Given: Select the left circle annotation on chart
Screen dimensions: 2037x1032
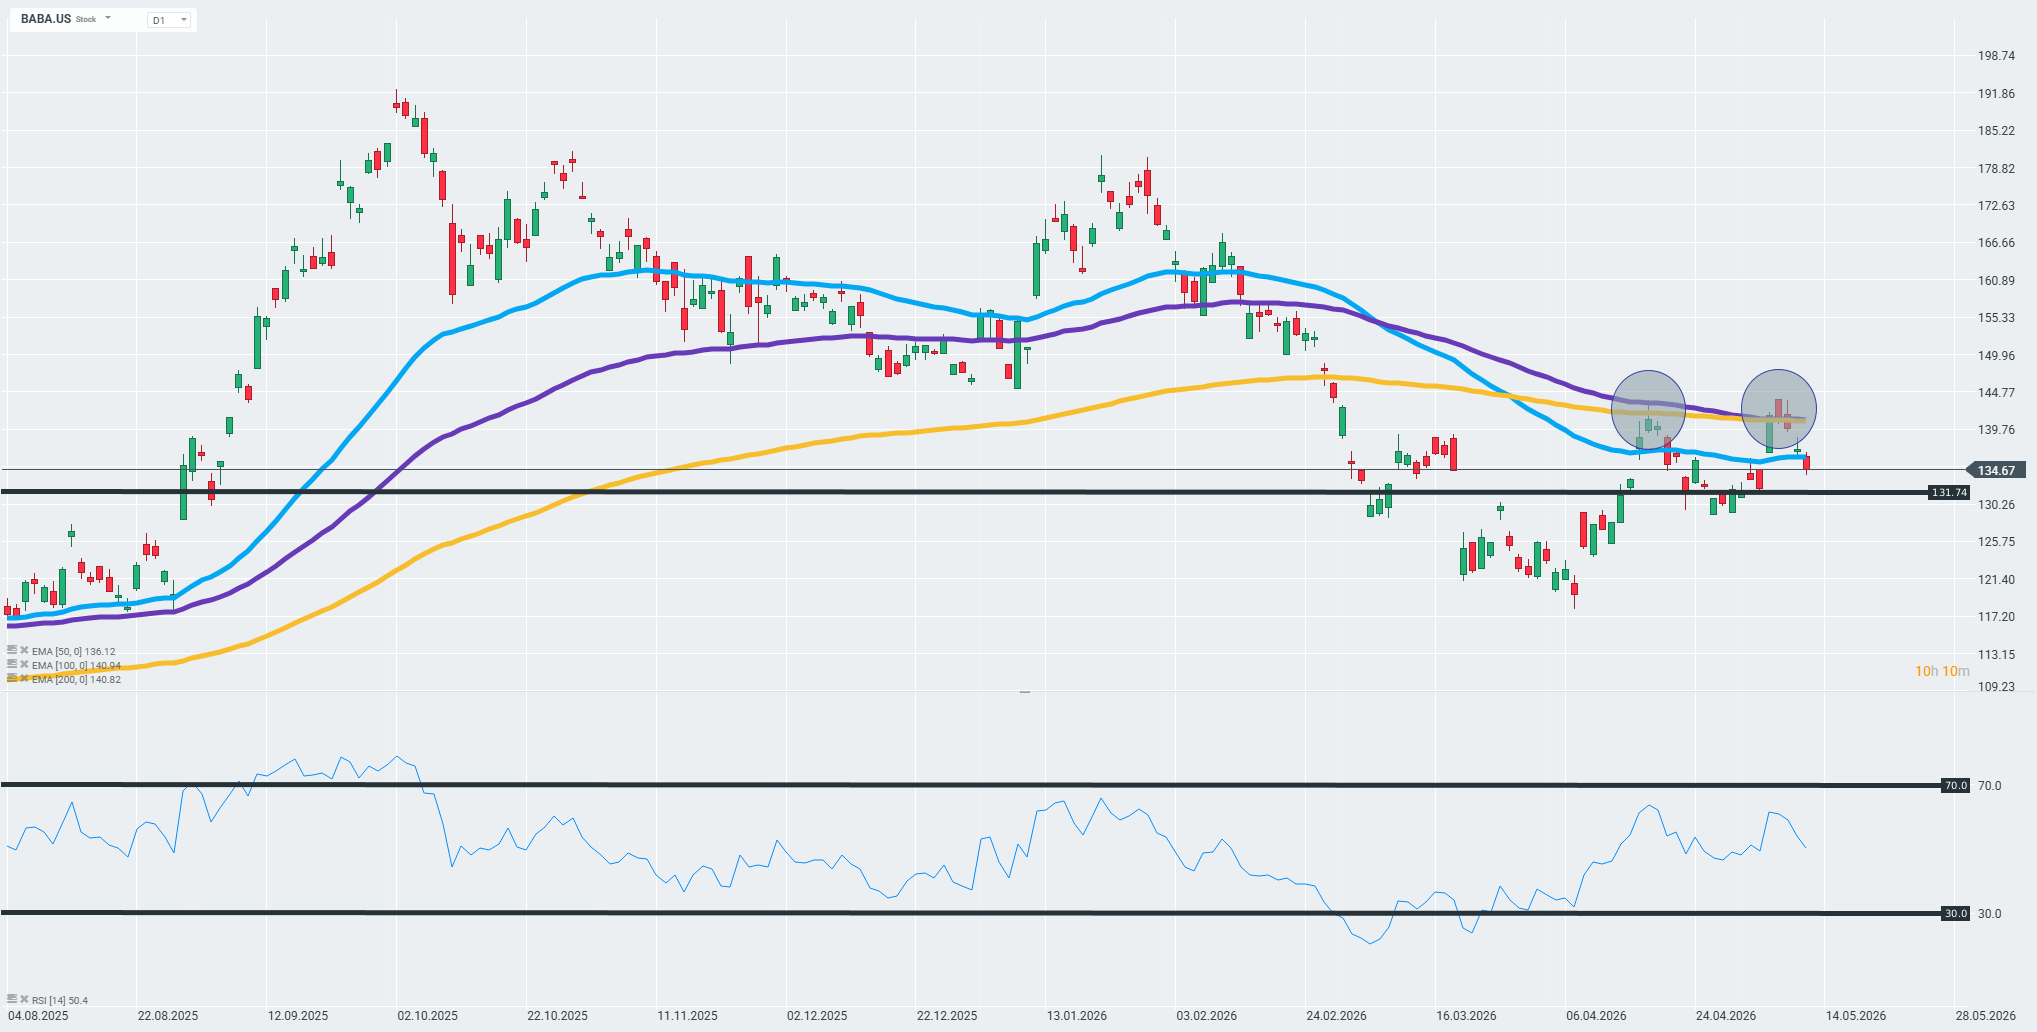Looking at the screenshot, I should point(1648,408).
